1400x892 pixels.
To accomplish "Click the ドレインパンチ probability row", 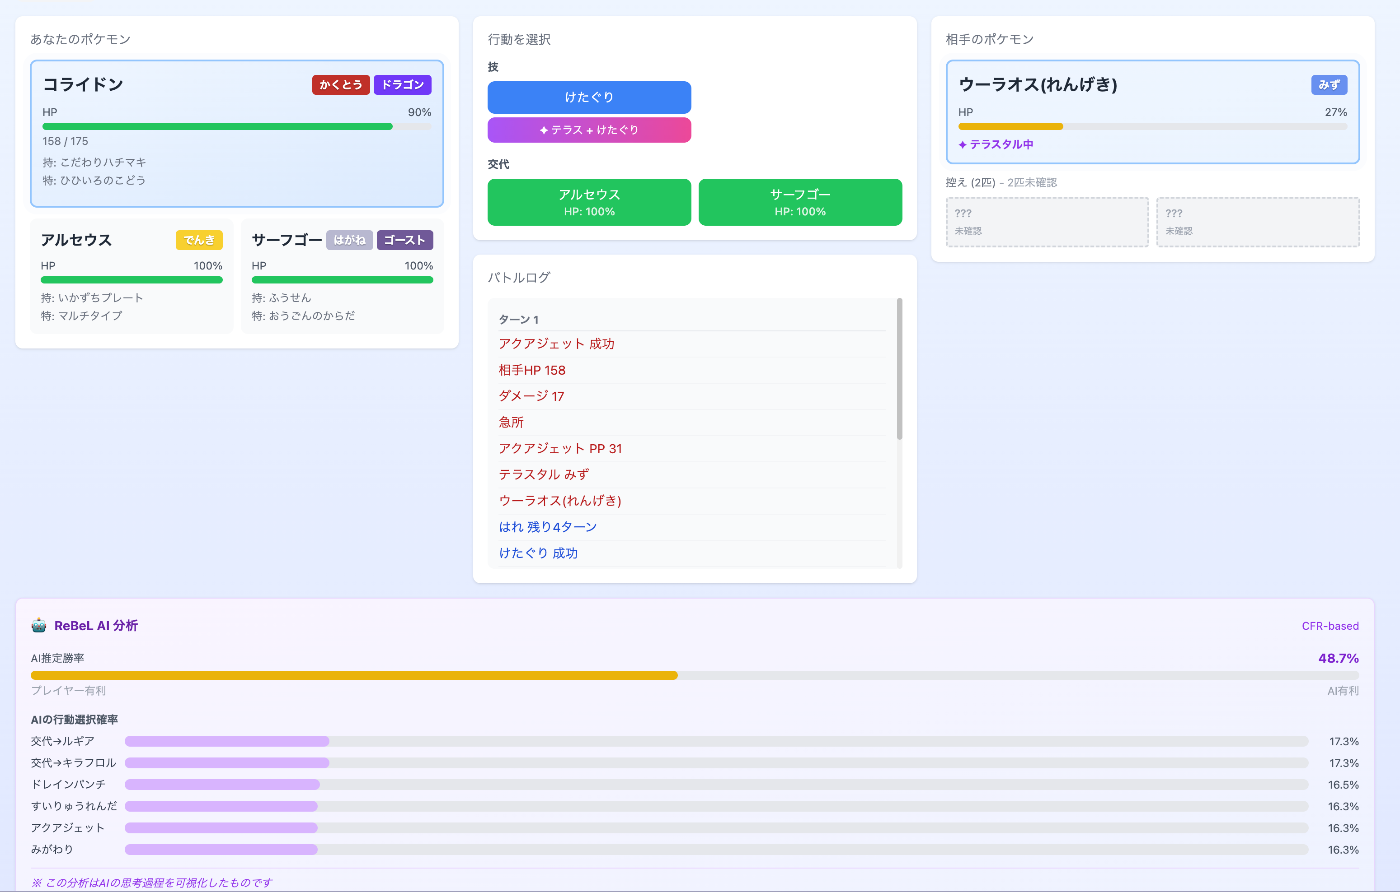I will pyautogui.click(x=695, y=785).
